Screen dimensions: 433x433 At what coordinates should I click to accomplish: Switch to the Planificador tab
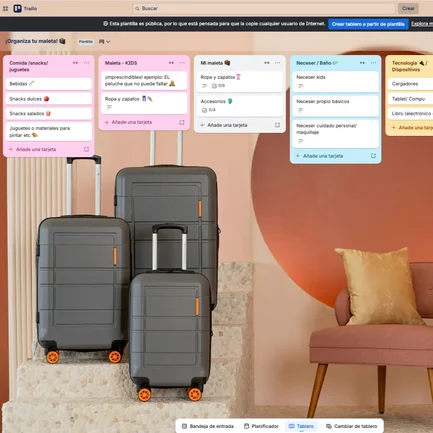pos(261,426)
